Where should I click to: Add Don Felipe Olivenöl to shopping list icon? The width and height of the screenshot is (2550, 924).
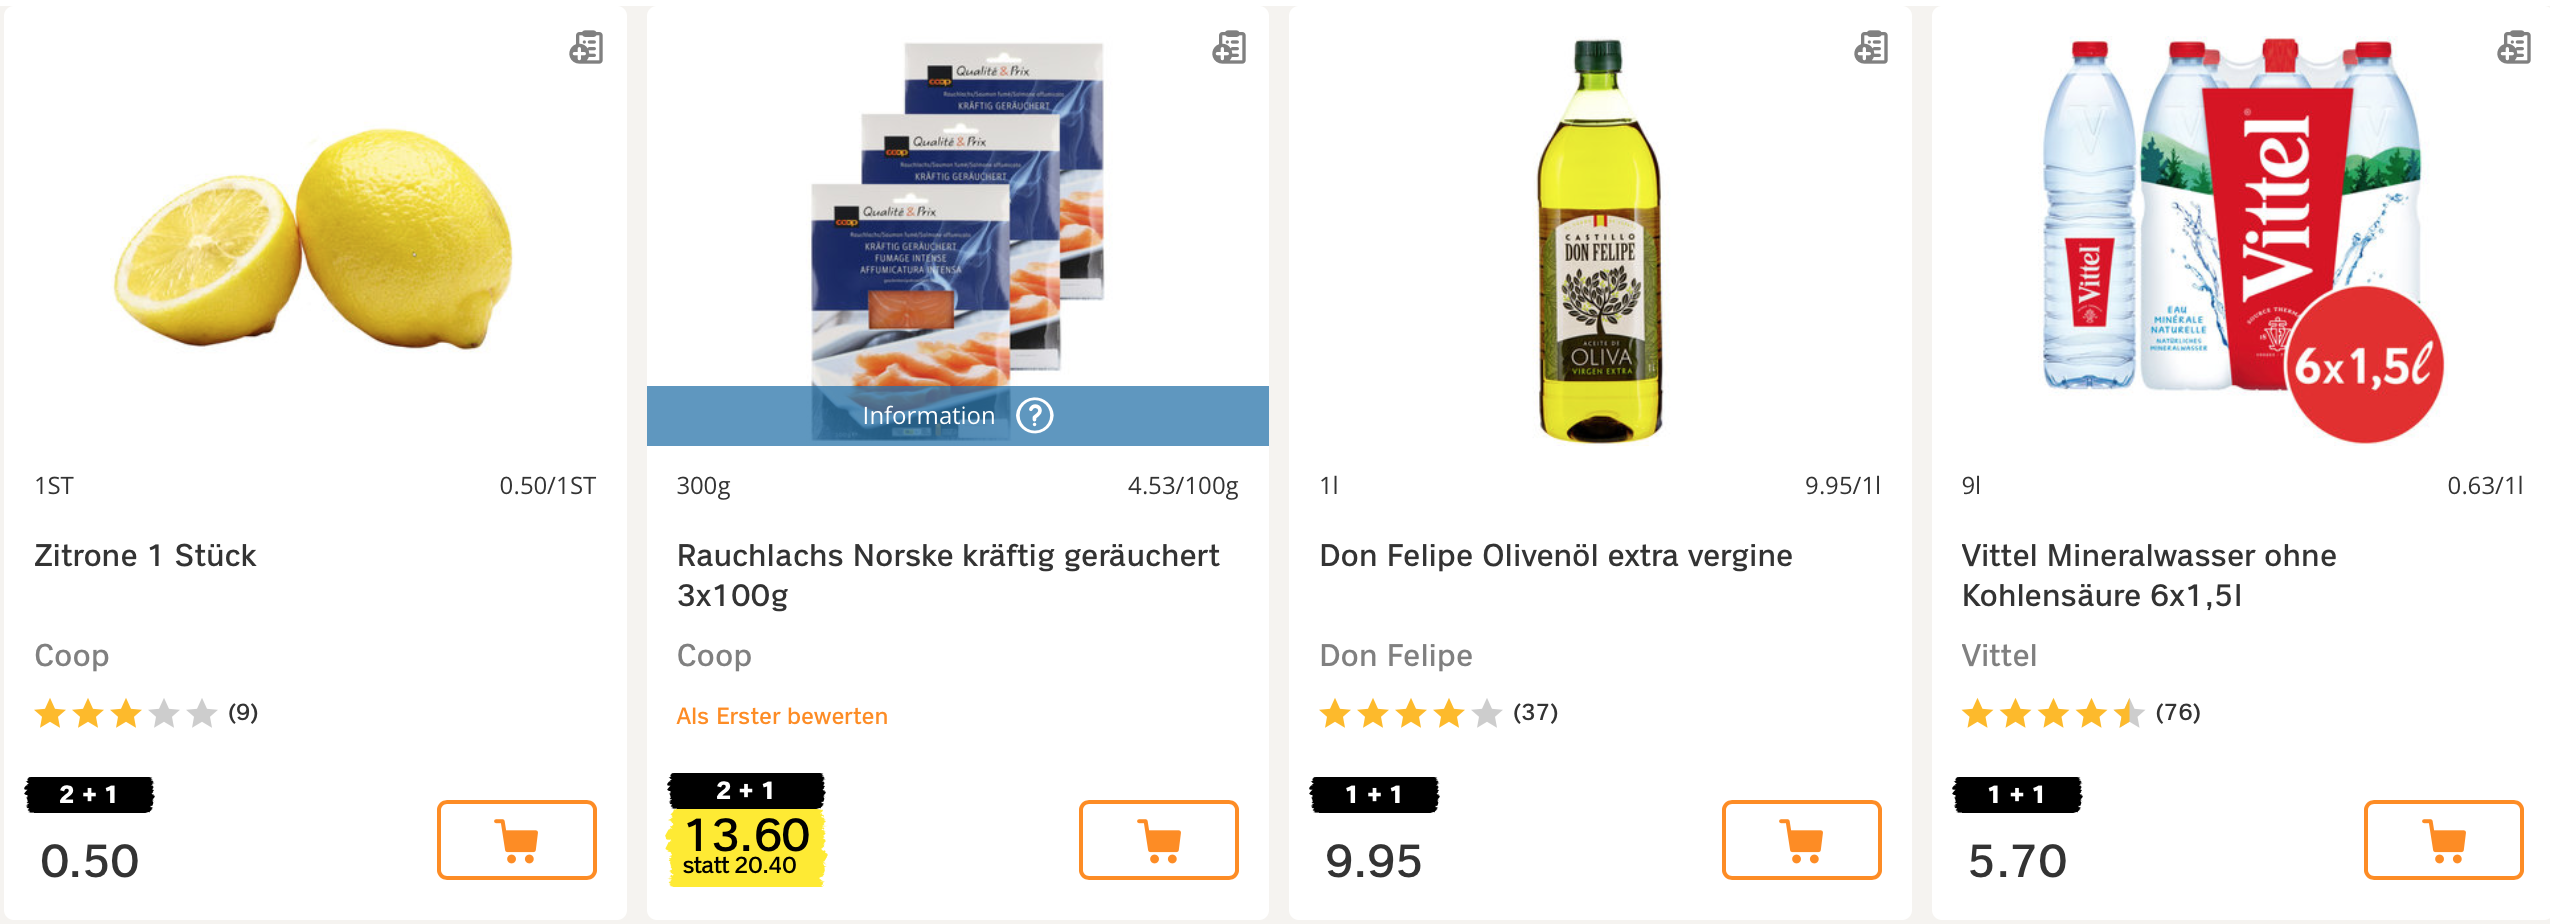pos(1871,48)
